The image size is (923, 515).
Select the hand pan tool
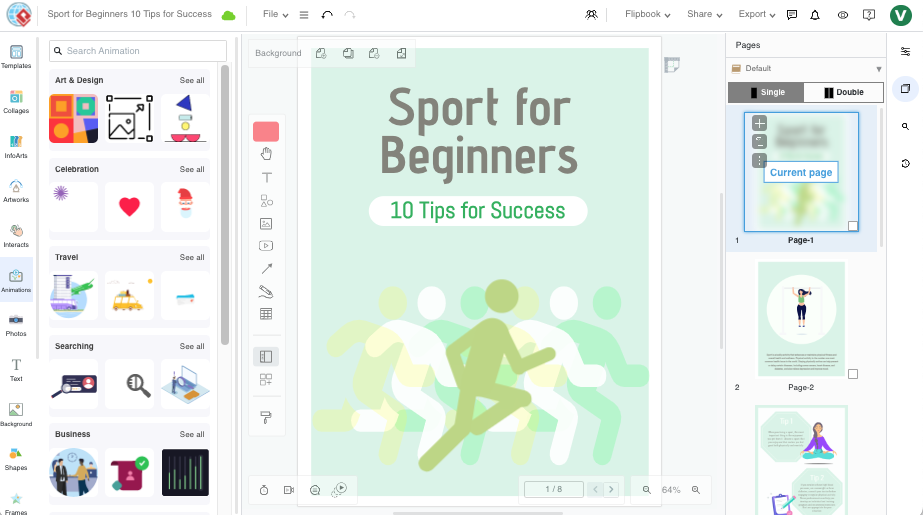click(x=266, y=154)
